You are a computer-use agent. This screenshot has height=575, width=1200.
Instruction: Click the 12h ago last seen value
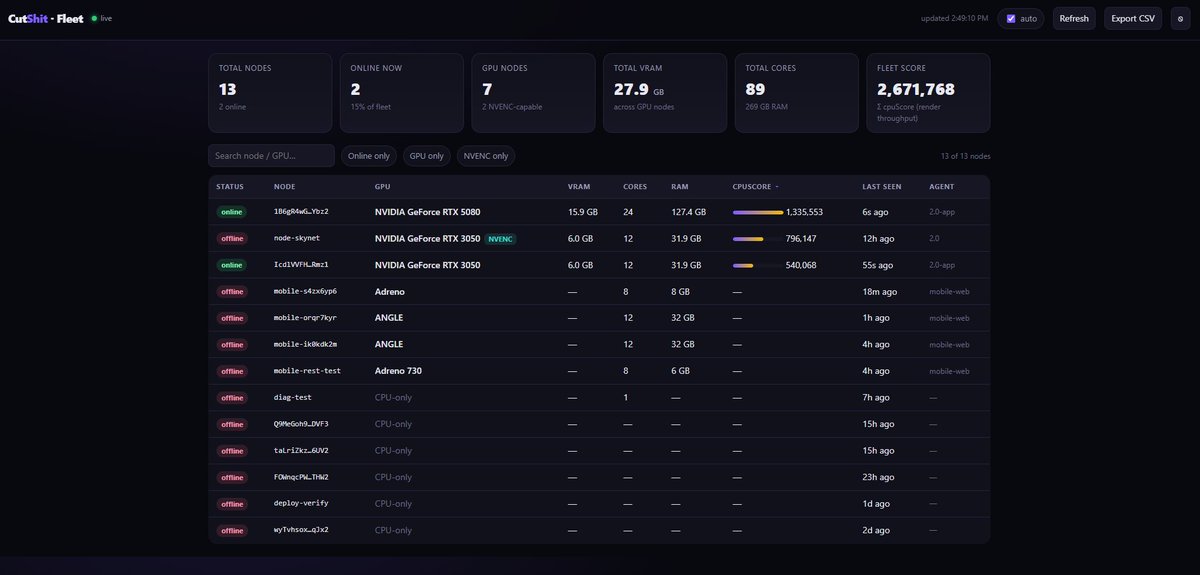879,239
